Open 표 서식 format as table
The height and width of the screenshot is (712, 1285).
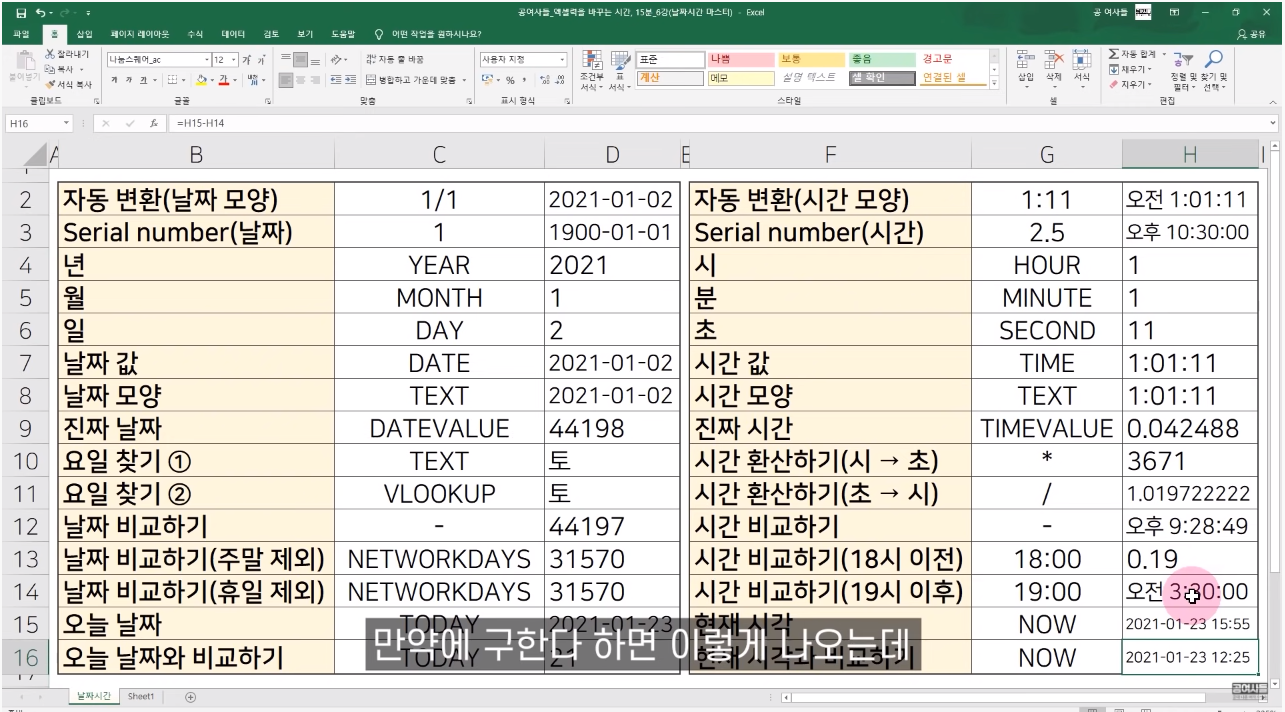pyautogui.click(x=620, y=70)
